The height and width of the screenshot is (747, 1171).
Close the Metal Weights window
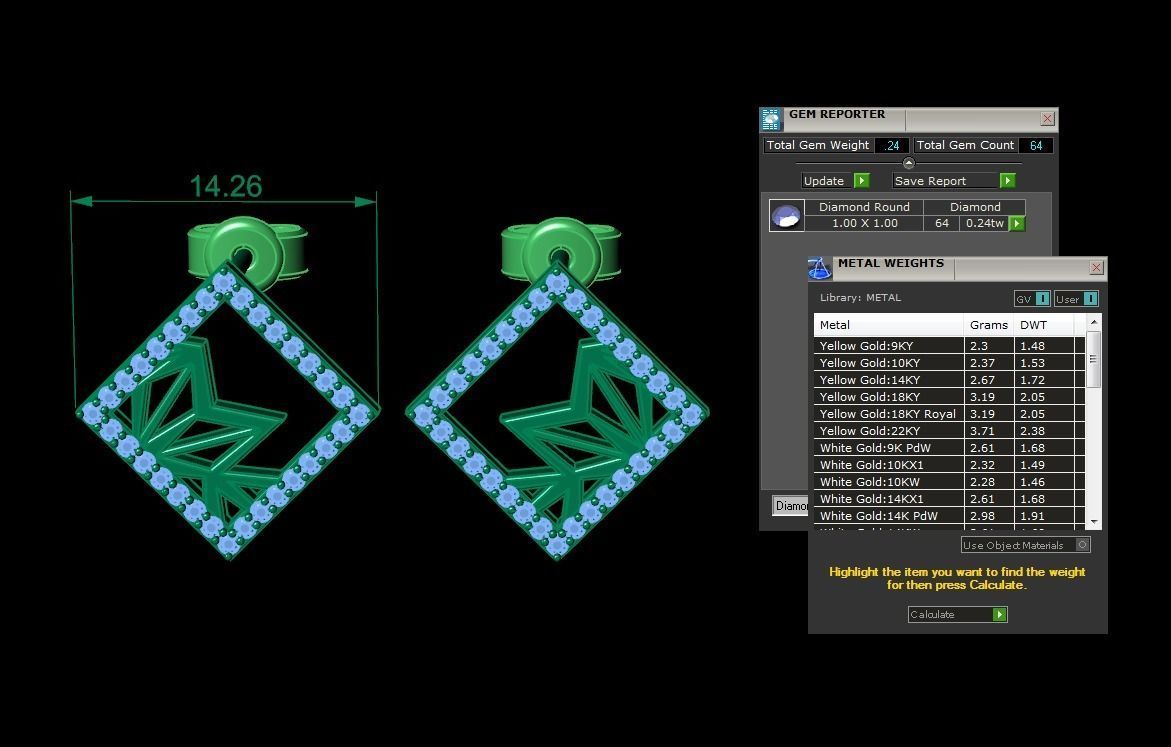point(1096,267)
